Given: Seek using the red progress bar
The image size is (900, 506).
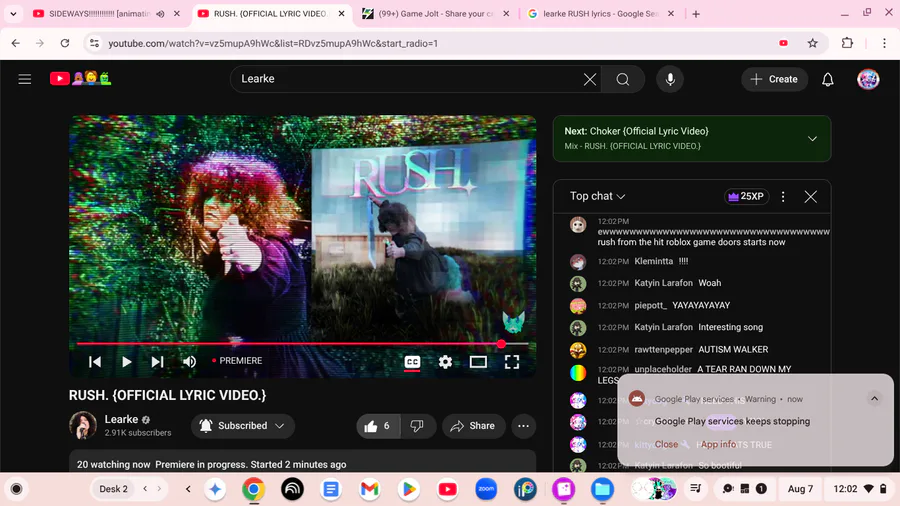Looking at the screenshot, I should (302, 344).
